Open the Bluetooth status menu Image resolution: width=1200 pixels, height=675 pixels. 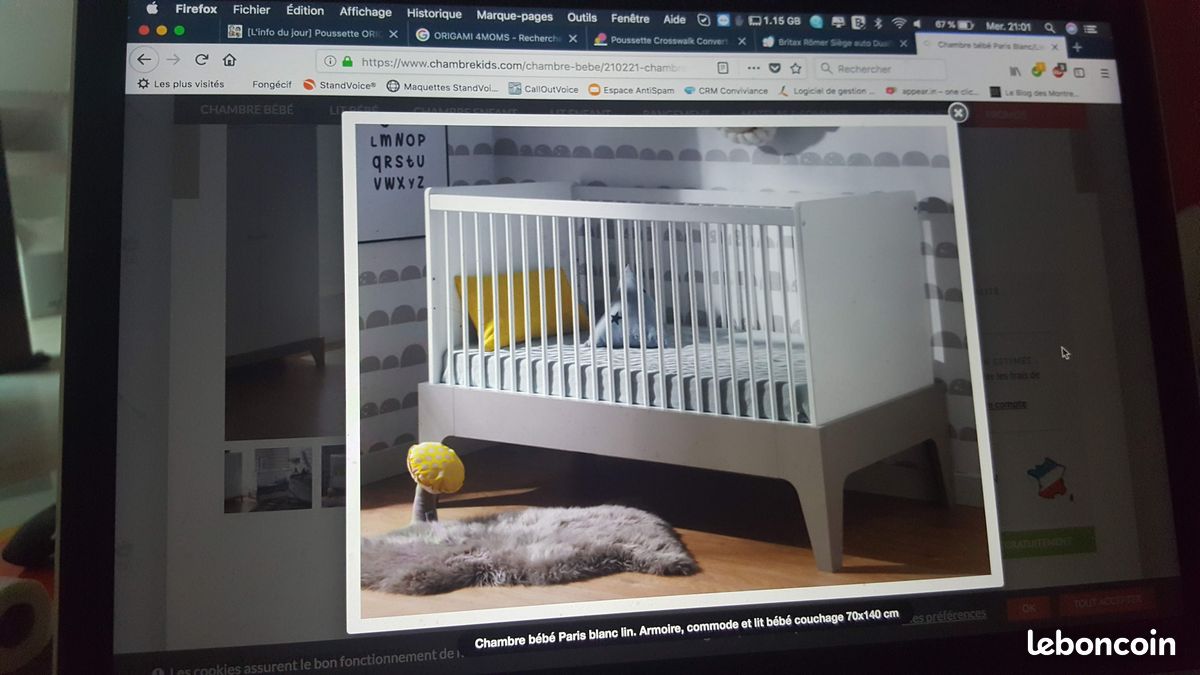tap(878, 23)
